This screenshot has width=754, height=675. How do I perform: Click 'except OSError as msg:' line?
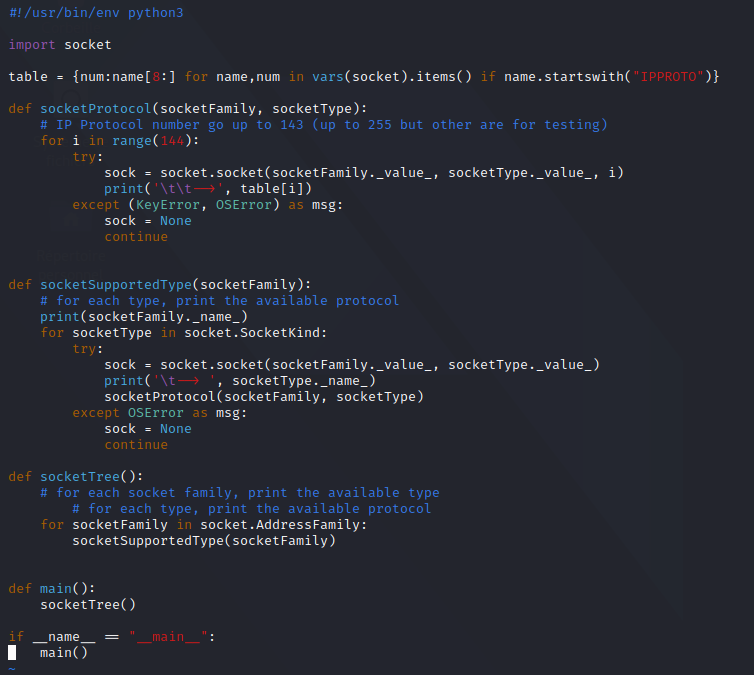click(x=160, y=412)
